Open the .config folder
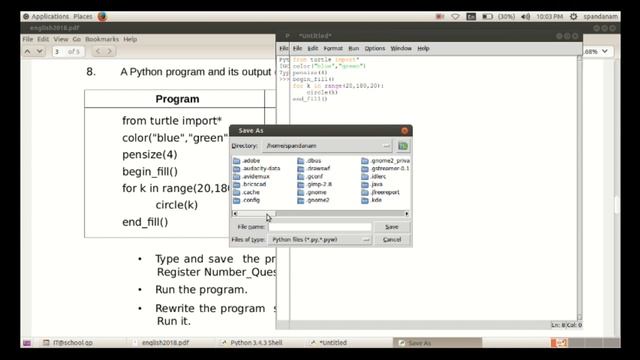640x360 pixels. pyautogui.click(x=247, y=200)
